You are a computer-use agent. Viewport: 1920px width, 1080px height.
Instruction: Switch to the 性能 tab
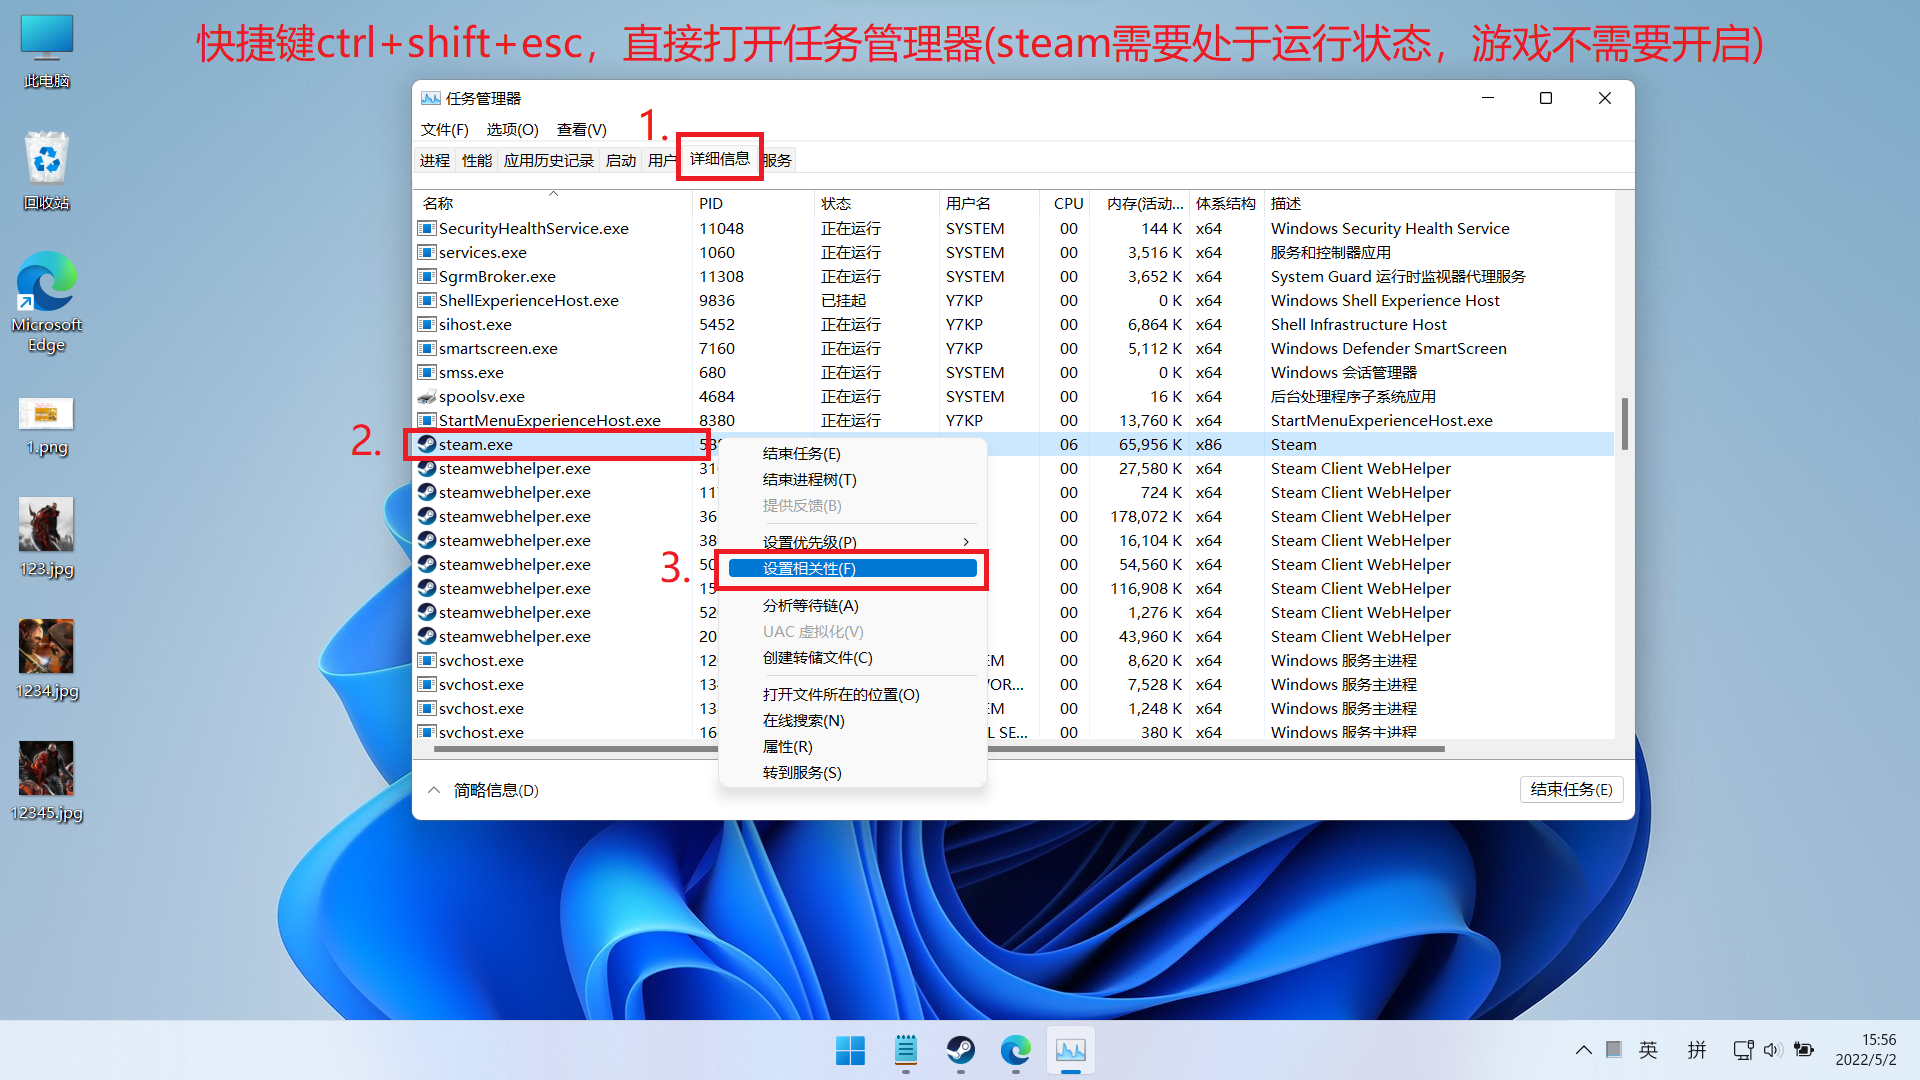[x=476, y=160]
